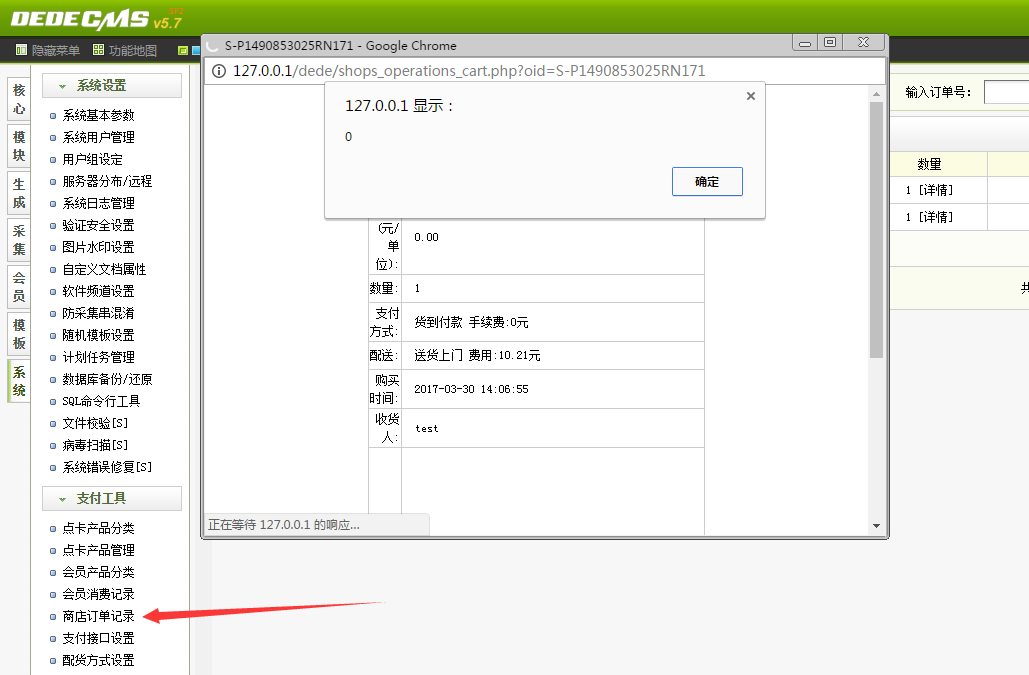Open the first 模块 vertical tab
Viewport: 1029px width, 675px height.
click(19, 146)
